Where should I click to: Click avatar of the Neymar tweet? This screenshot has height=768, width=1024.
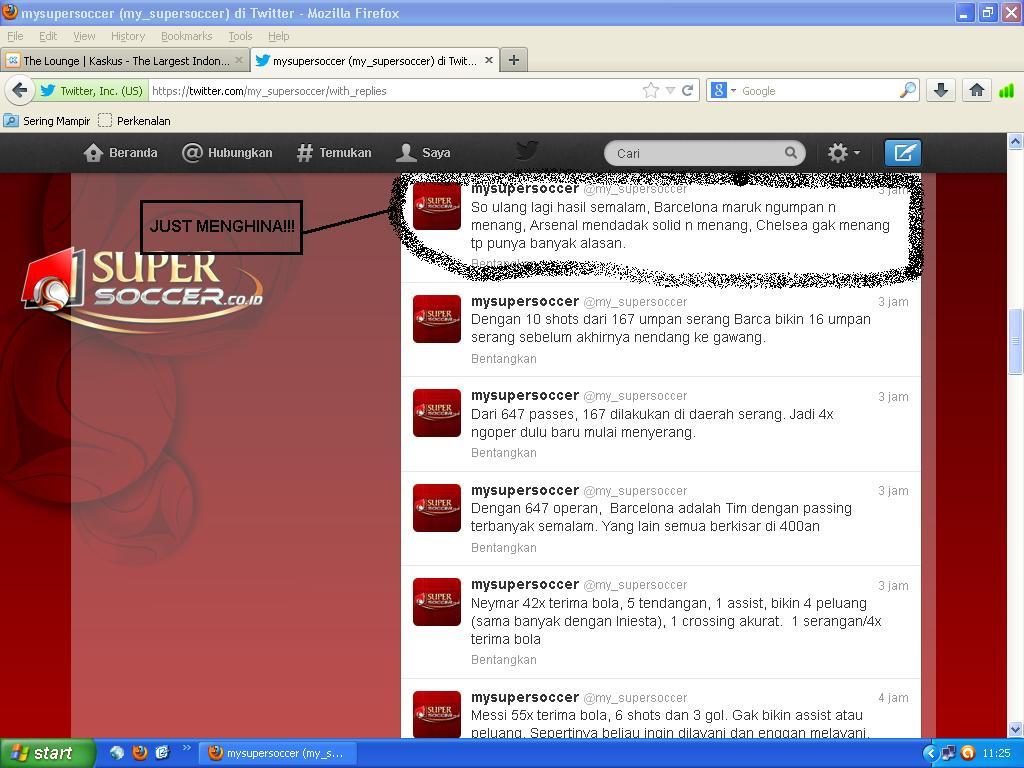[x=437, y=601]
